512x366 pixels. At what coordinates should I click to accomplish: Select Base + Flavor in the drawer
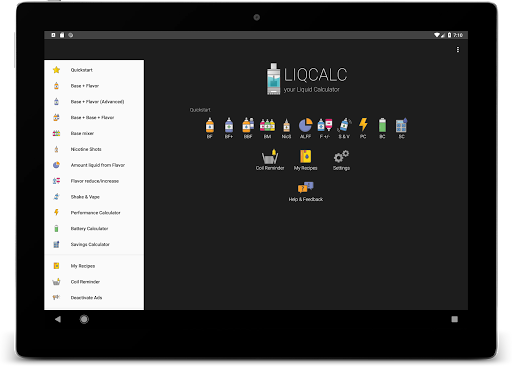coord(94,86)
